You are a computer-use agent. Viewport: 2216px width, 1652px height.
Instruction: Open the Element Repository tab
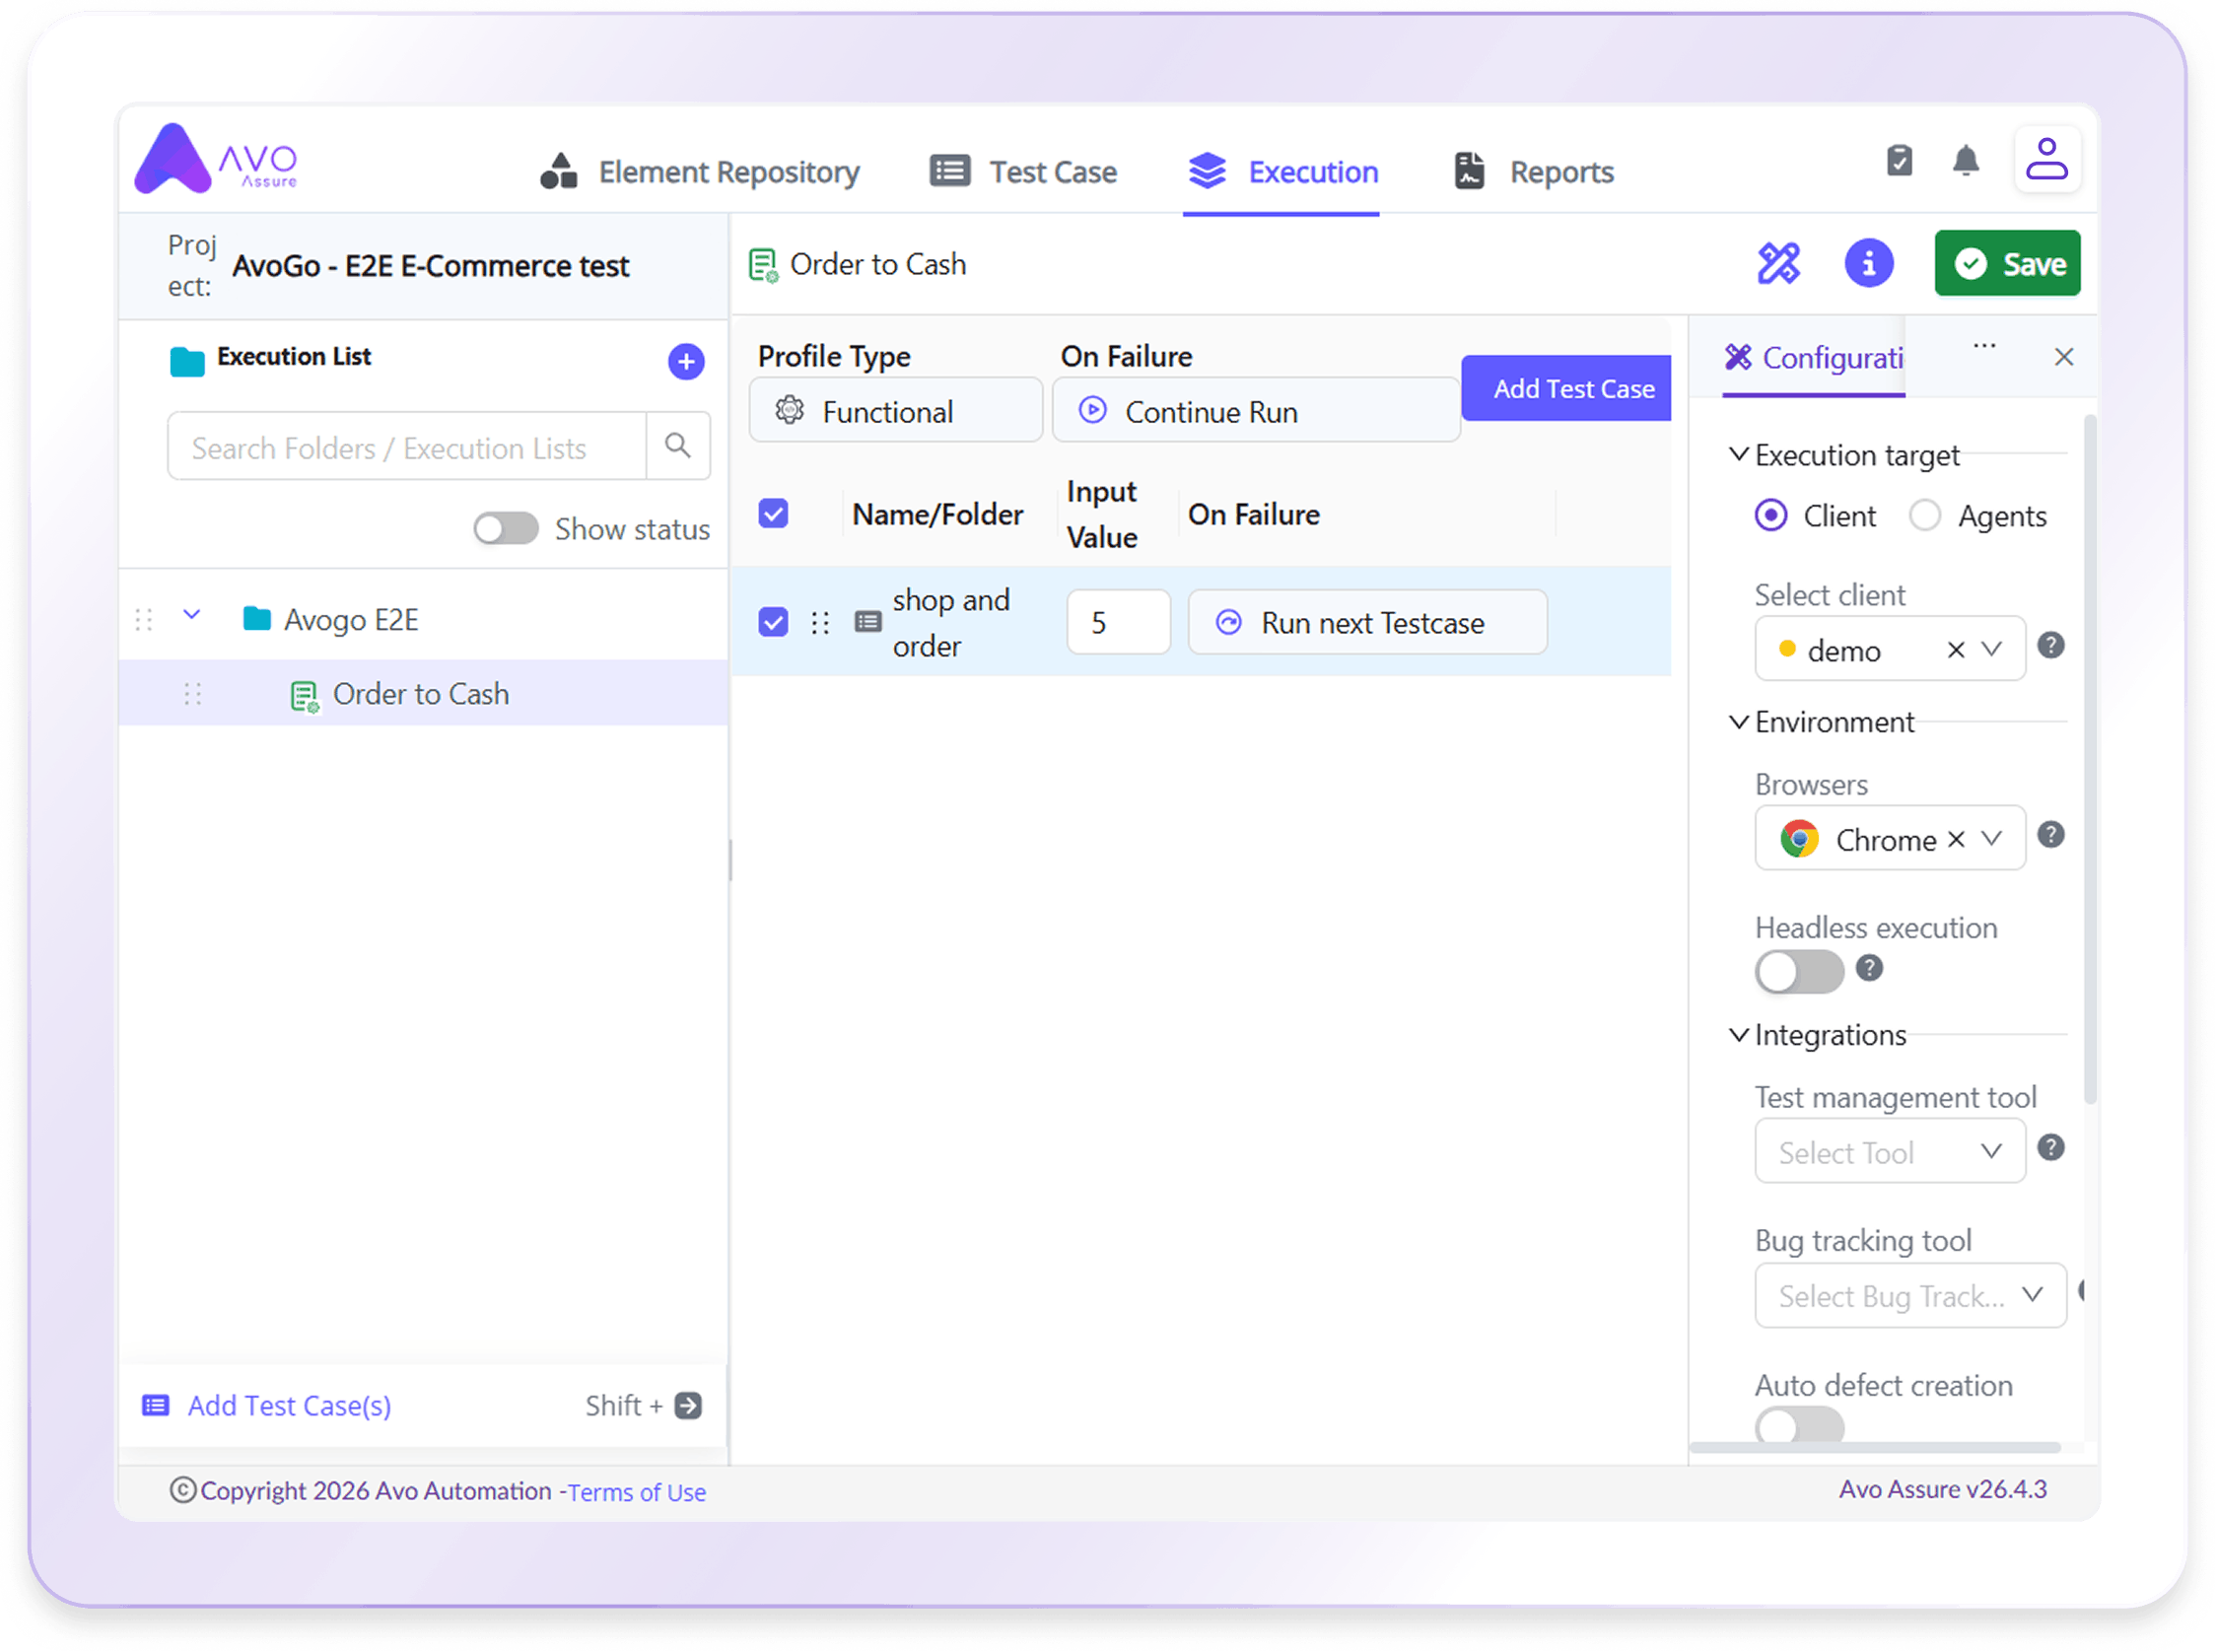click(x=699, y=172)
